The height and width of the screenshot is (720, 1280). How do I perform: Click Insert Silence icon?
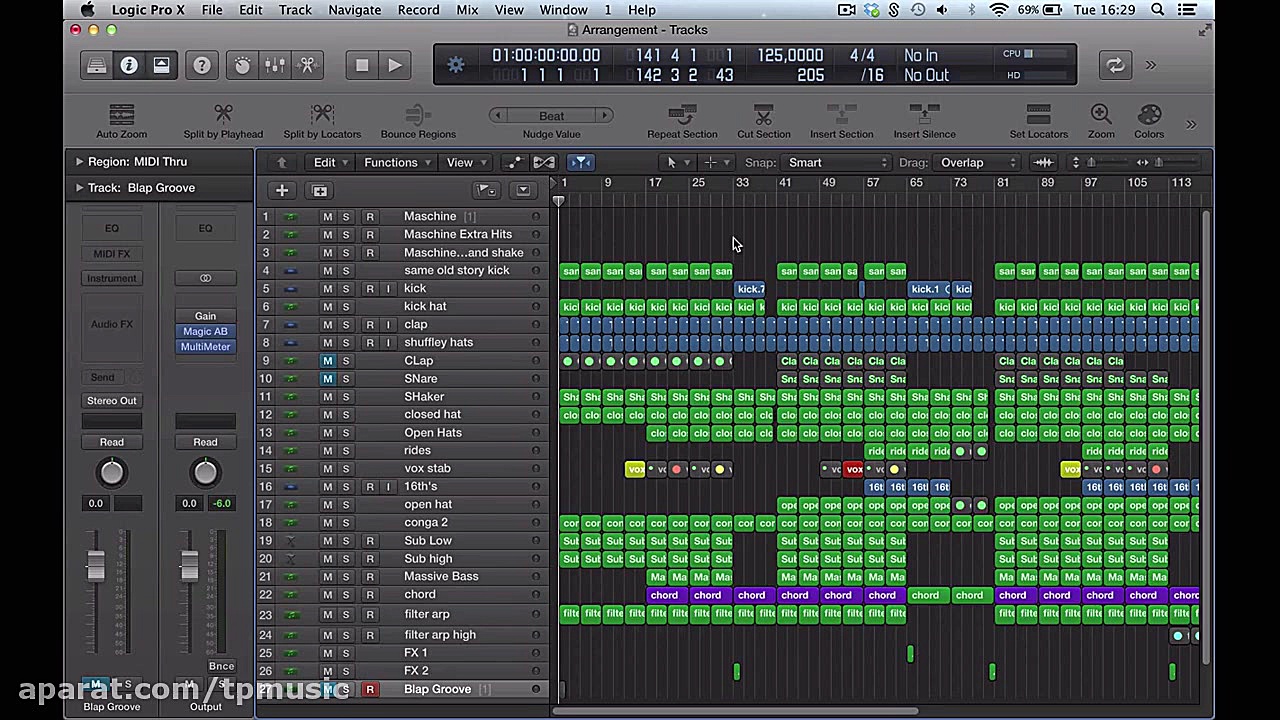(924, 122)
